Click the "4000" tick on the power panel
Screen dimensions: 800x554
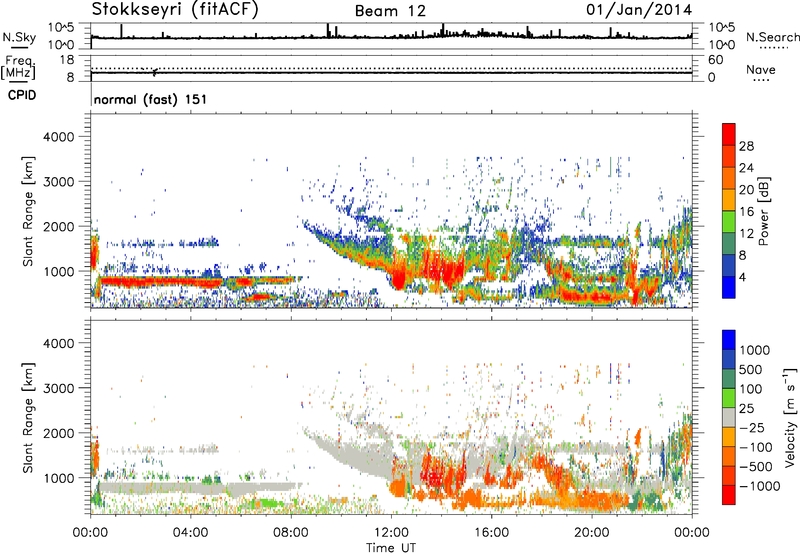pyautogui.click(x=59, y=137)
